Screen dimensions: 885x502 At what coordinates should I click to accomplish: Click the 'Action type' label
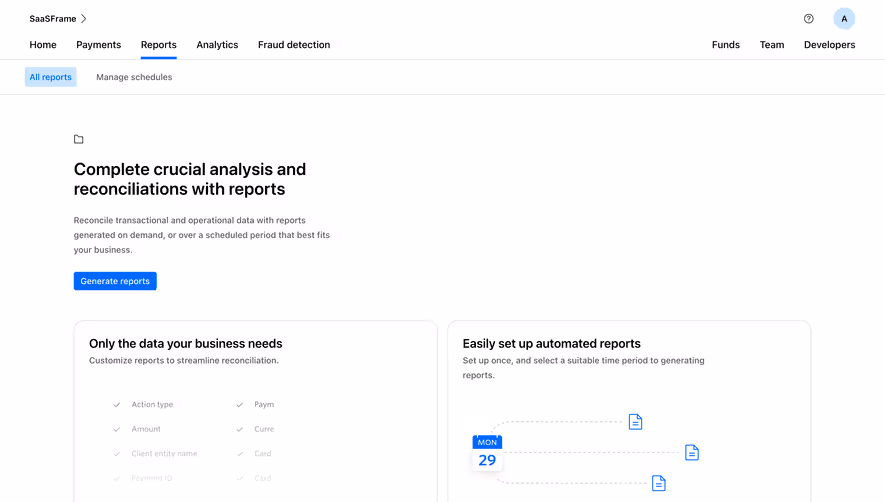[152, 404]
